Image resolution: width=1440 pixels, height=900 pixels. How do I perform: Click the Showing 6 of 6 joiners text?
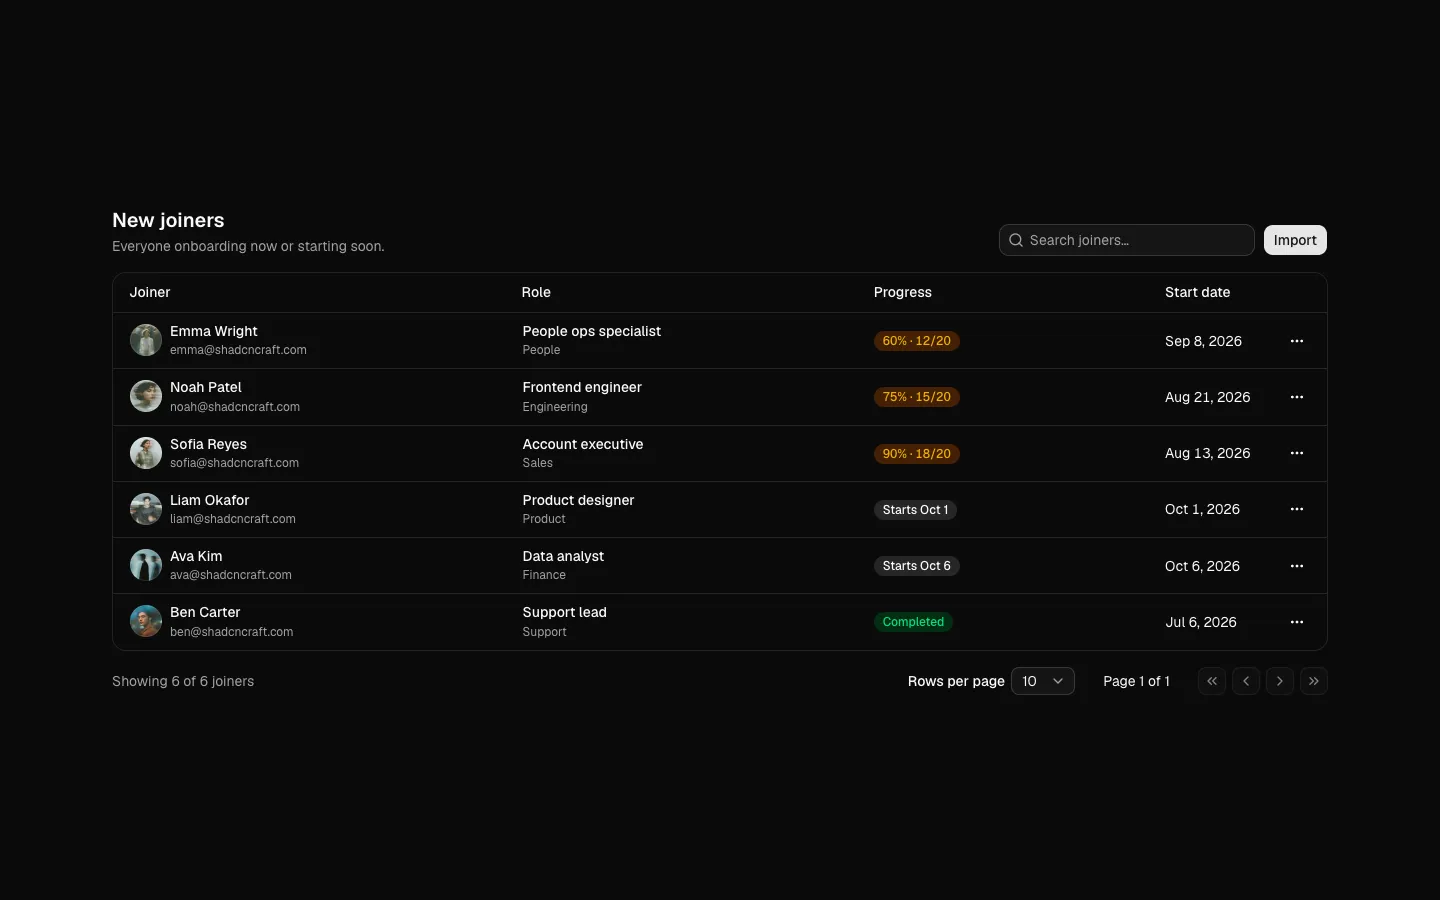(183, 681)
